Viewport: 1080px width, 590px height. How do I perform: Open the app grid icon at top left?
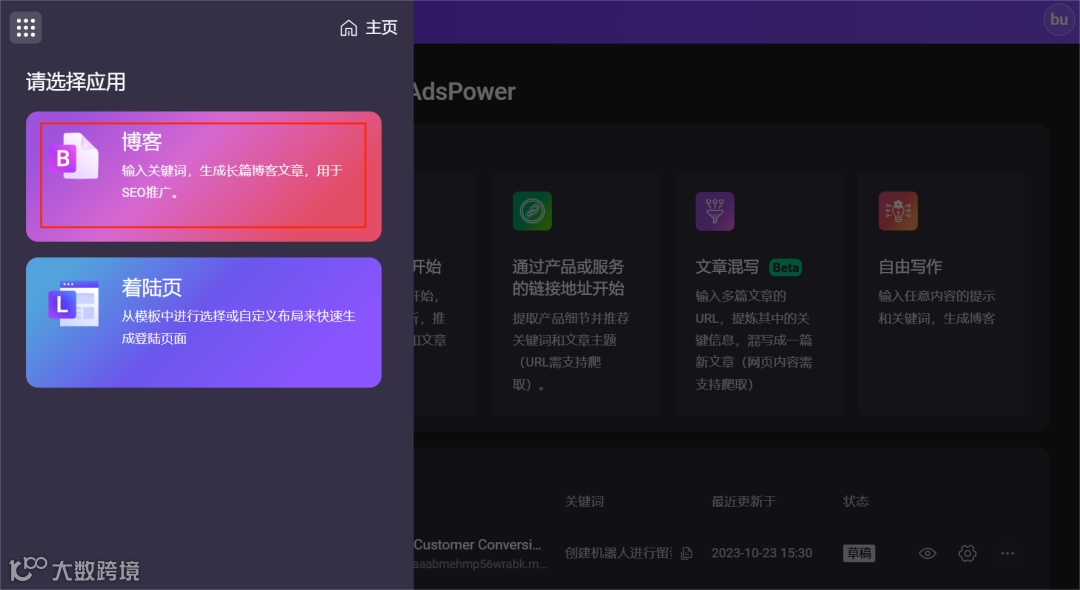point(25,27)
